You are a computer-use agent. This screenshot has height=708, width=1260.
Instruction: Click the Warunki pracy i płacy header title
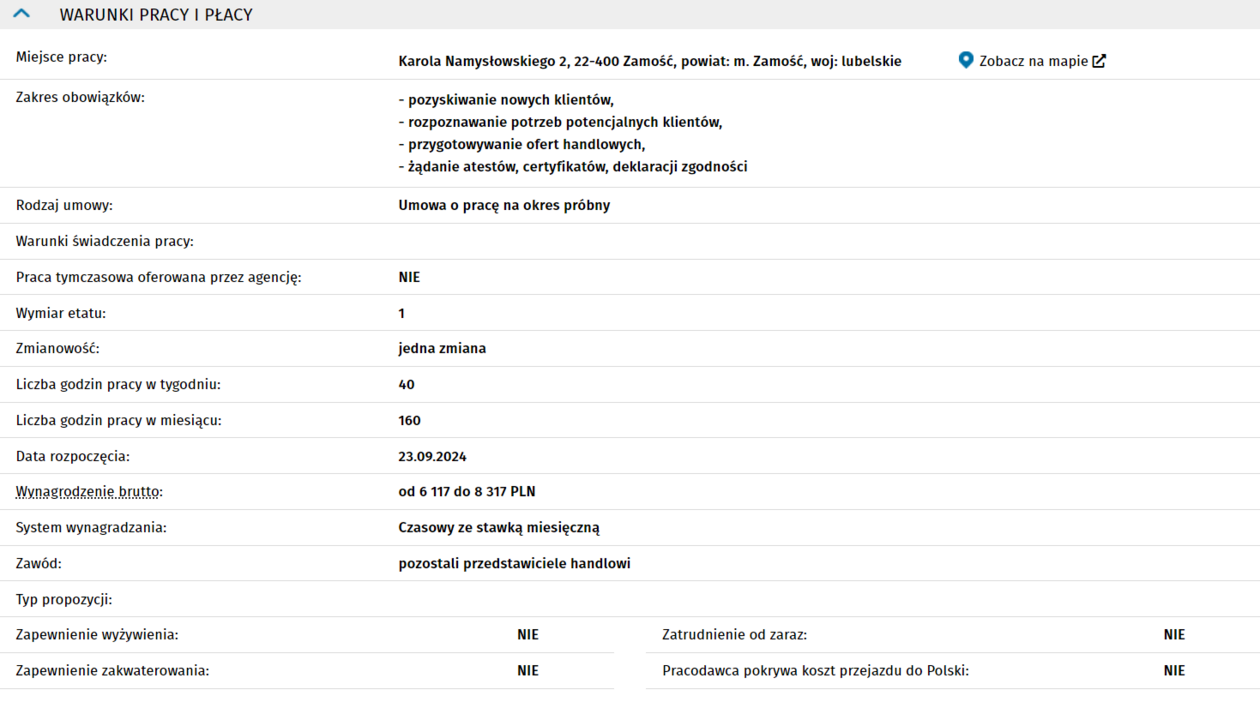coord(156,15)
